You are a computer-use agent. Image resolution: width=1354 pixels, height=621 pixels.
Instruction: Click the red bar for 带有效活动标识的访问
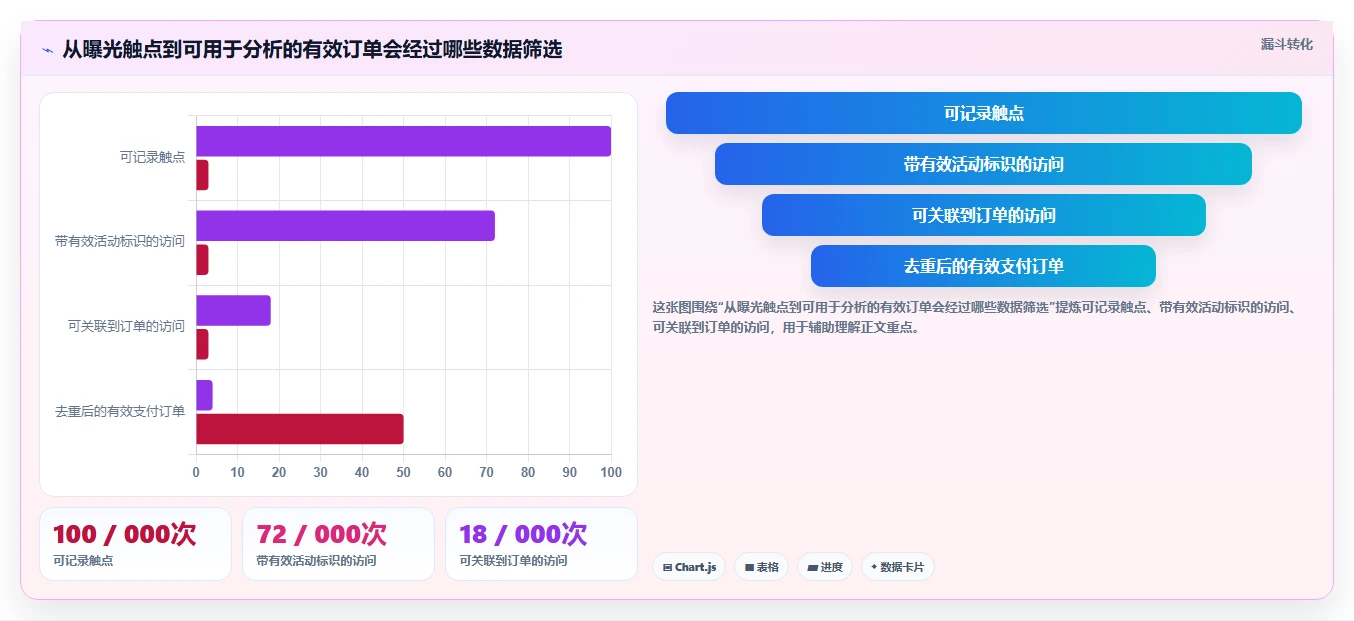[202, 260]
